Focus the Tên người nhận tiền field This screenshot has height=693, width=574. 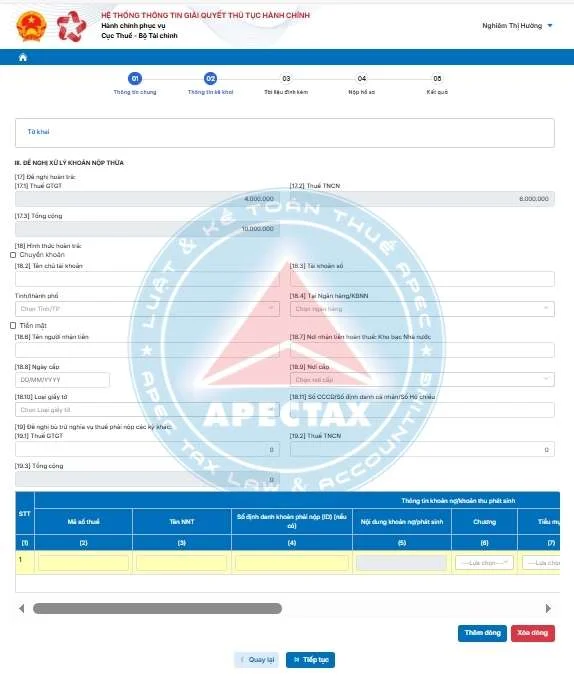coord(147,350)
